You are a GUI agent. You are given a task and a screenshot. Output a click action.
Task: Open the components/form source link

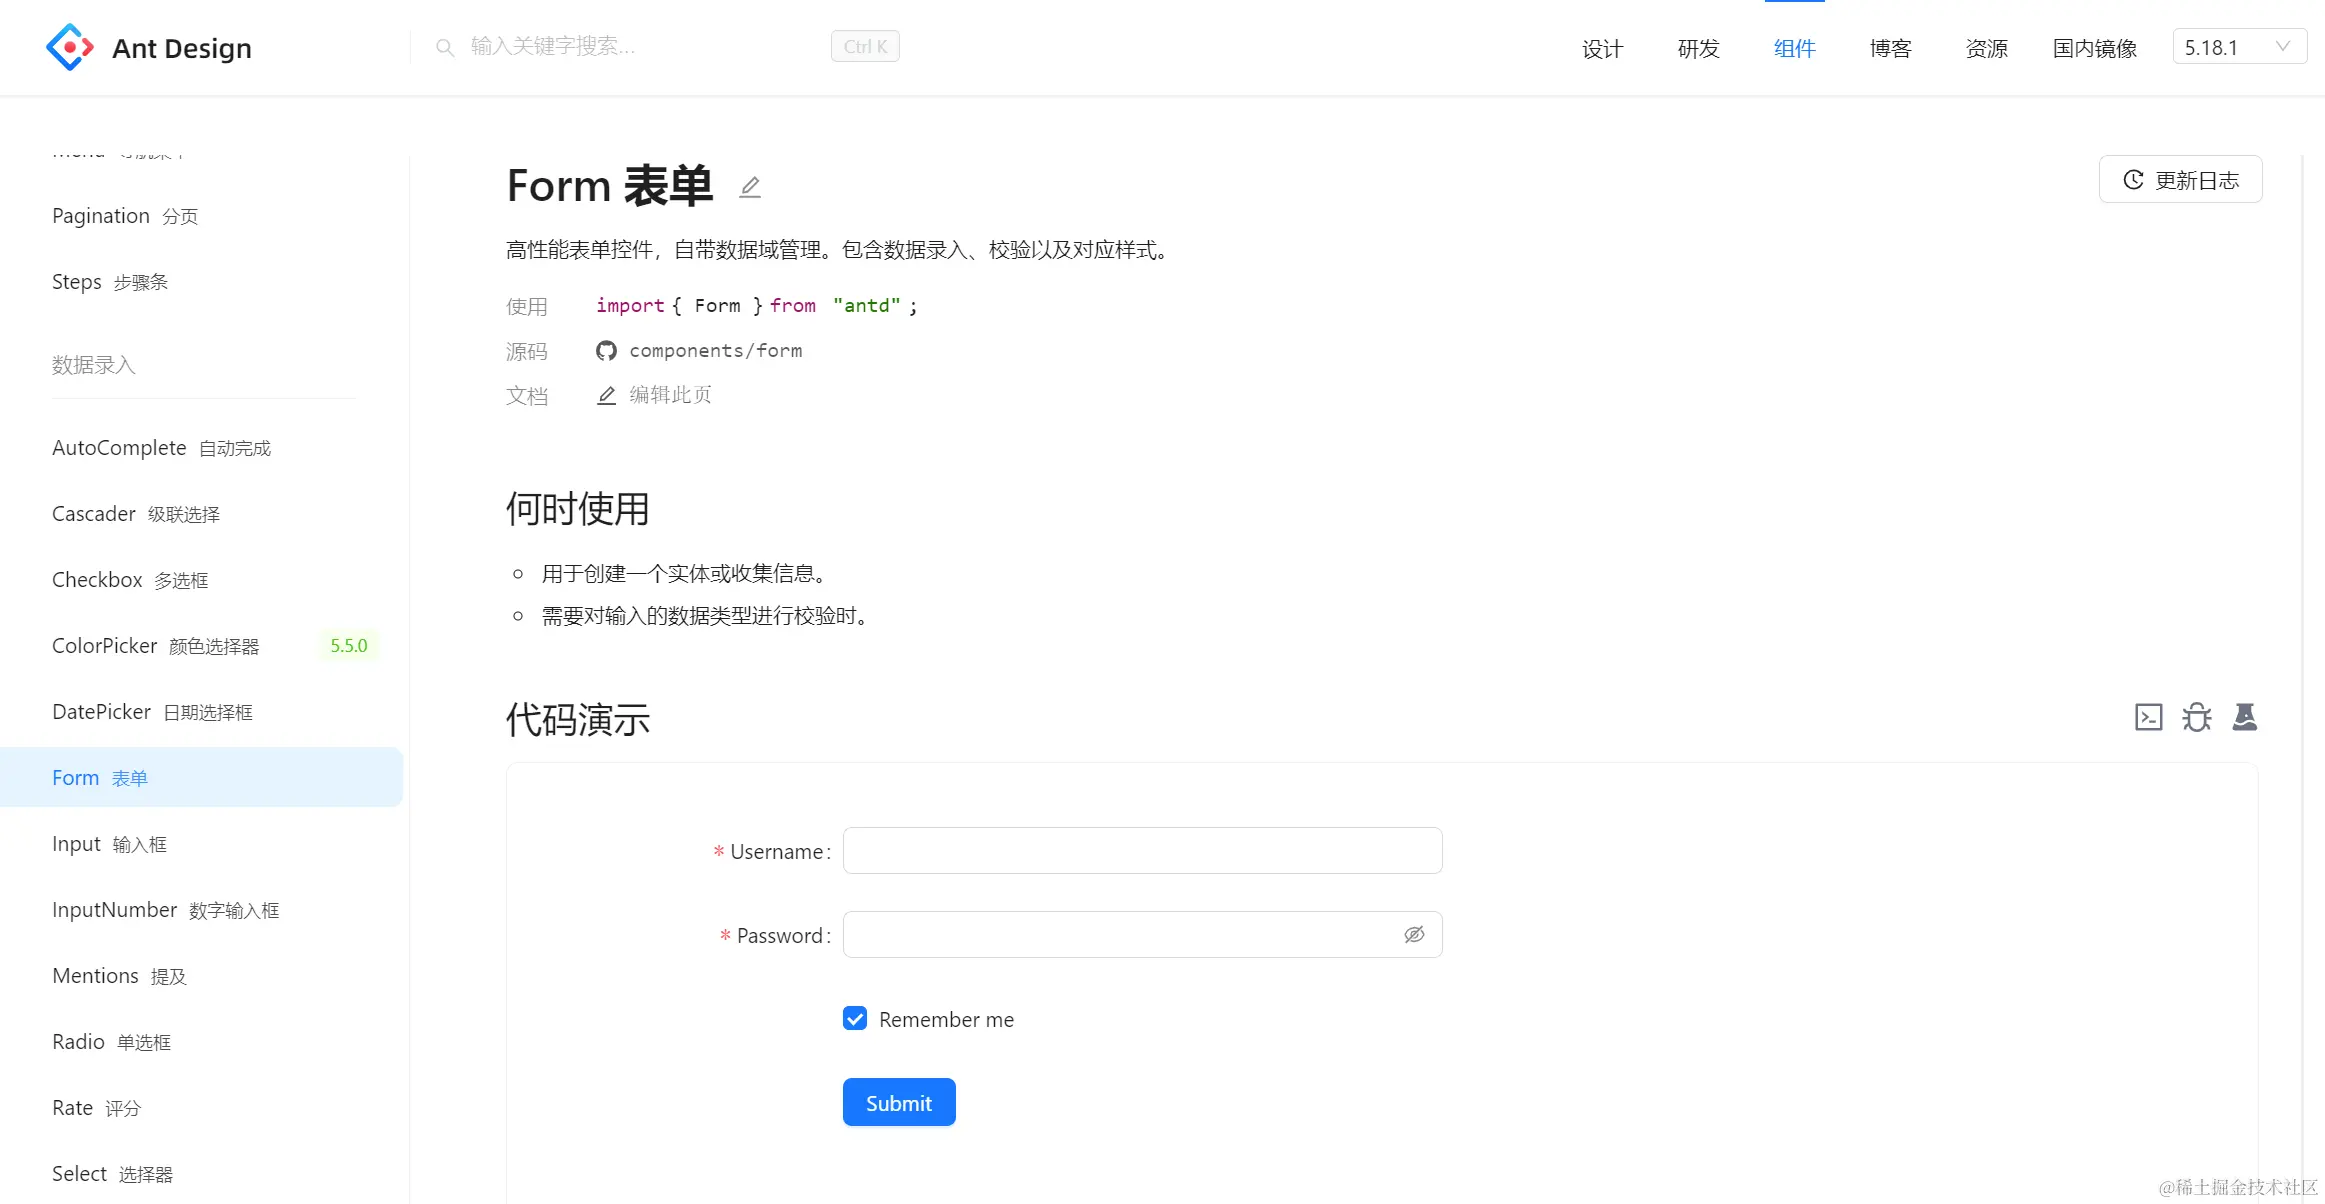pos(716,351)
